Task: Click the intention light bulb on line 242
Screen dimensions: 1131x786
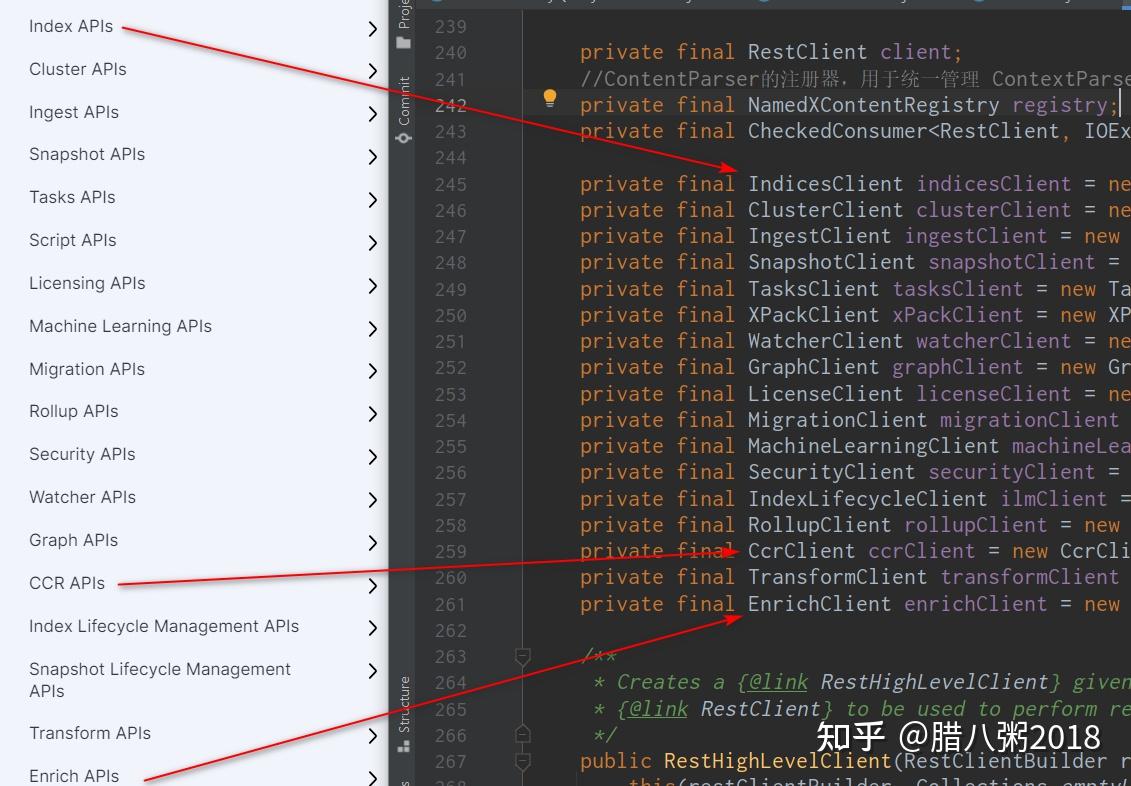Action: 549,97
